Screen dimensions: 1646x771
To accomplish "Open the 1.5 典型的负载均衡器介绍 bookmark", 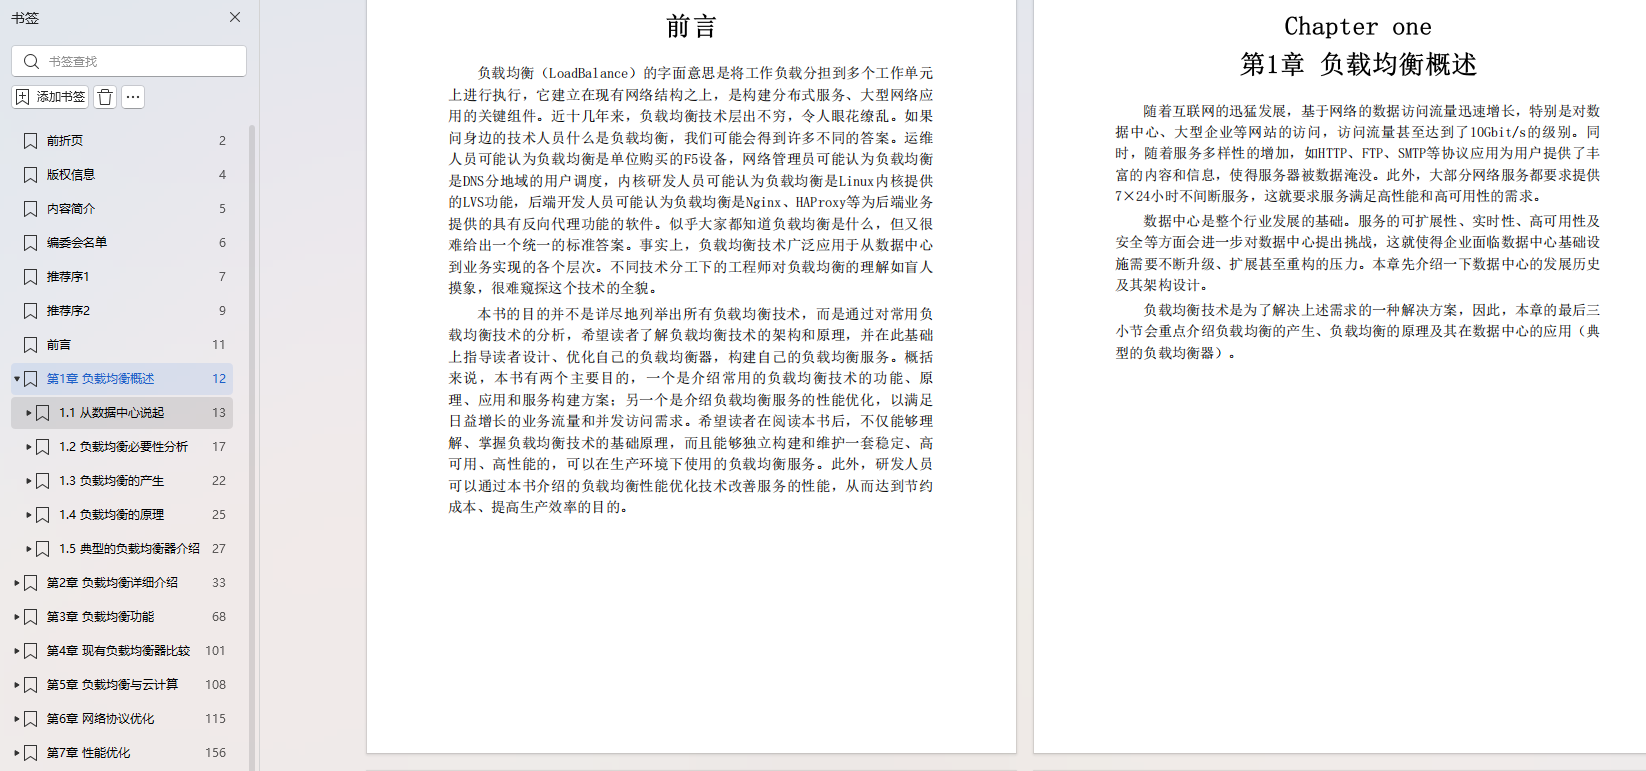I will [129, 549].
